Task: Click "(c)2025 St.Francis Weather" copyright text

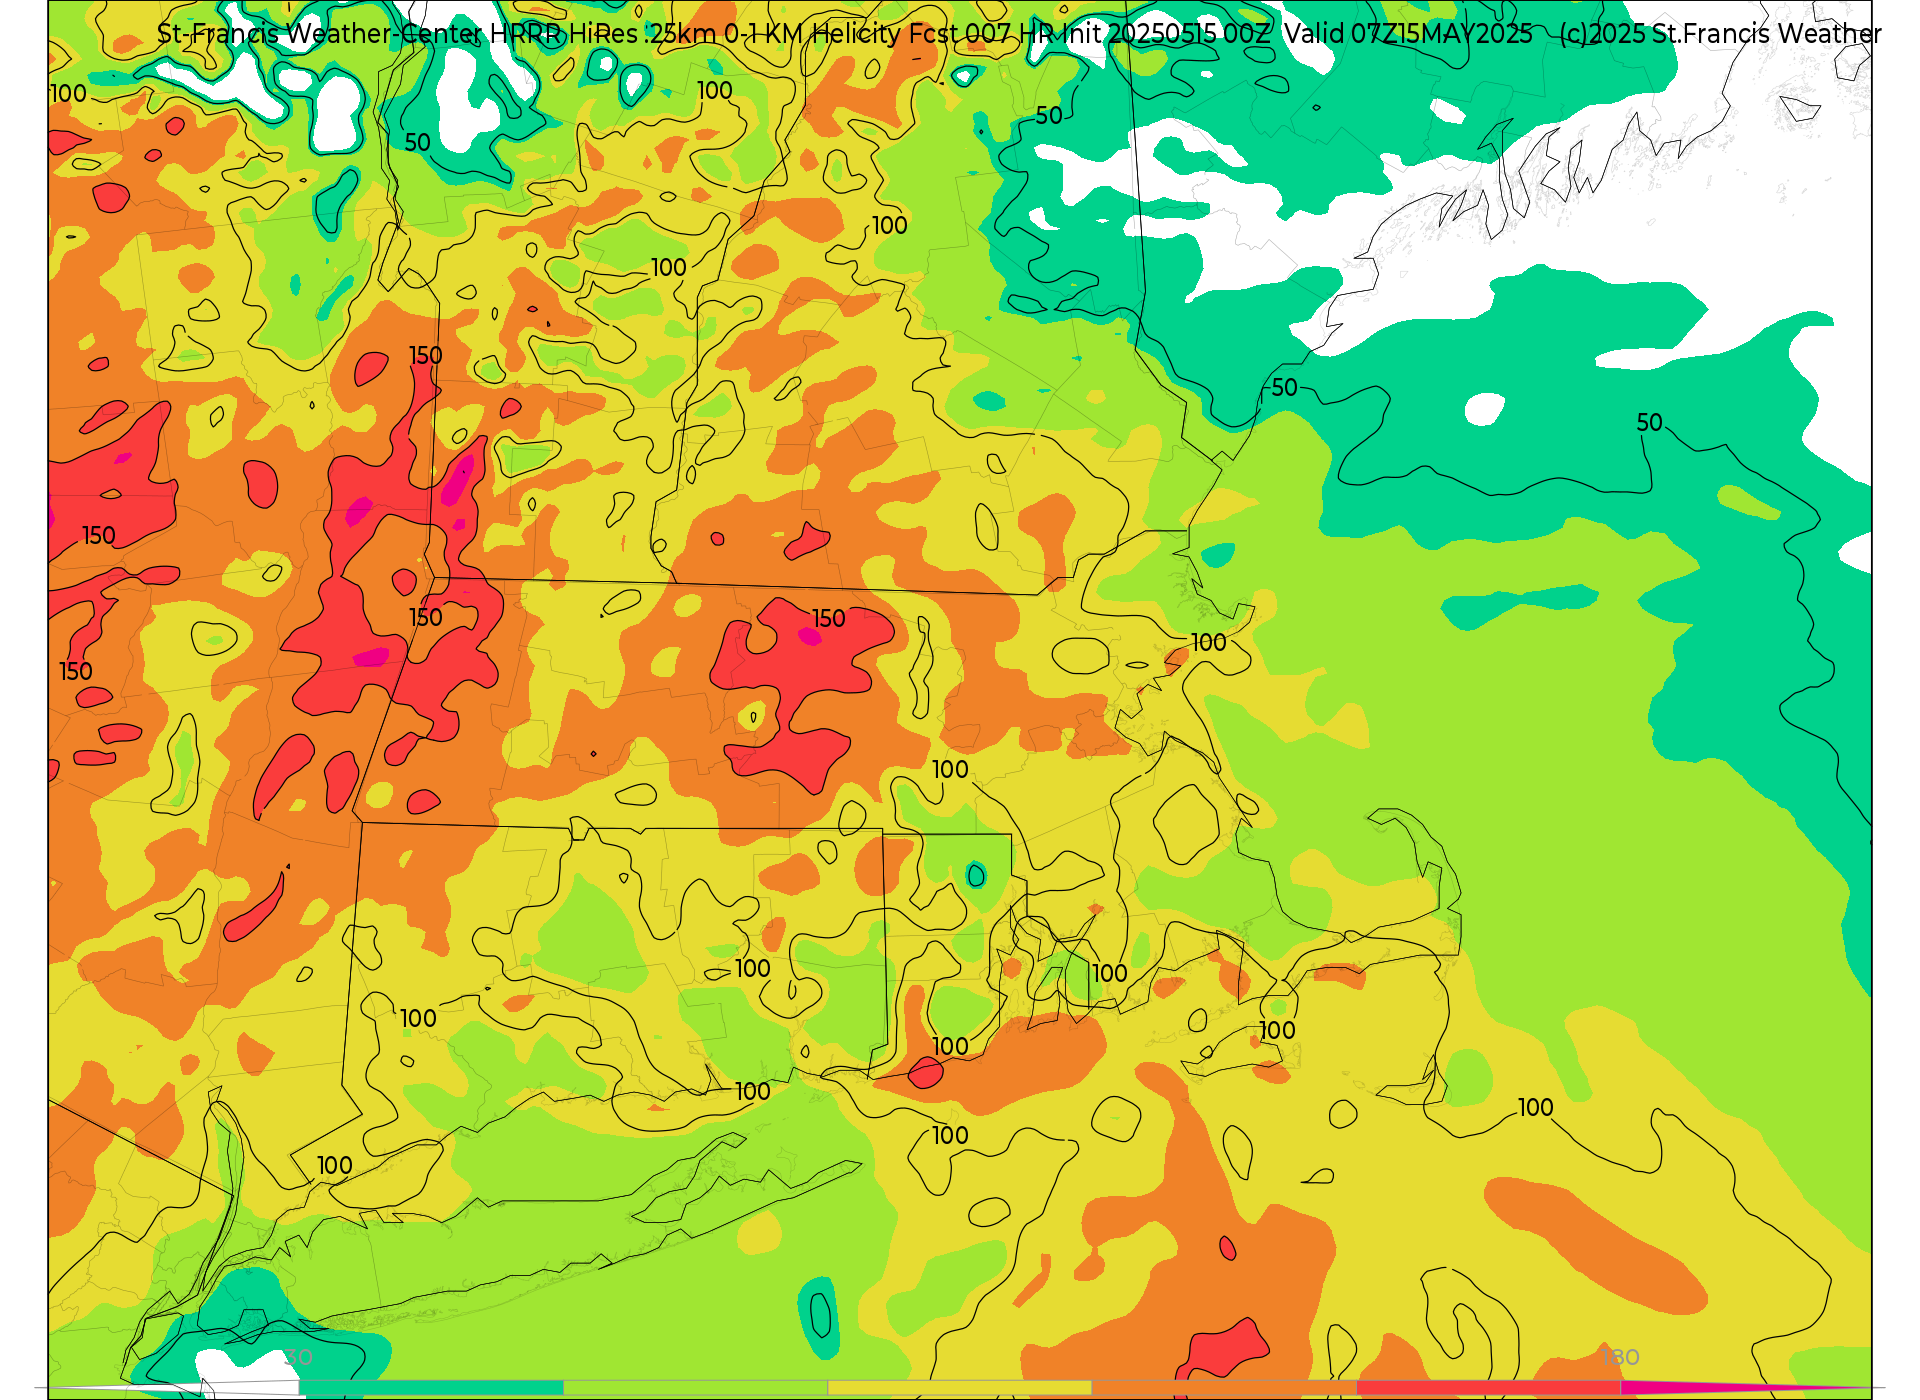Action: point(1720,34)
